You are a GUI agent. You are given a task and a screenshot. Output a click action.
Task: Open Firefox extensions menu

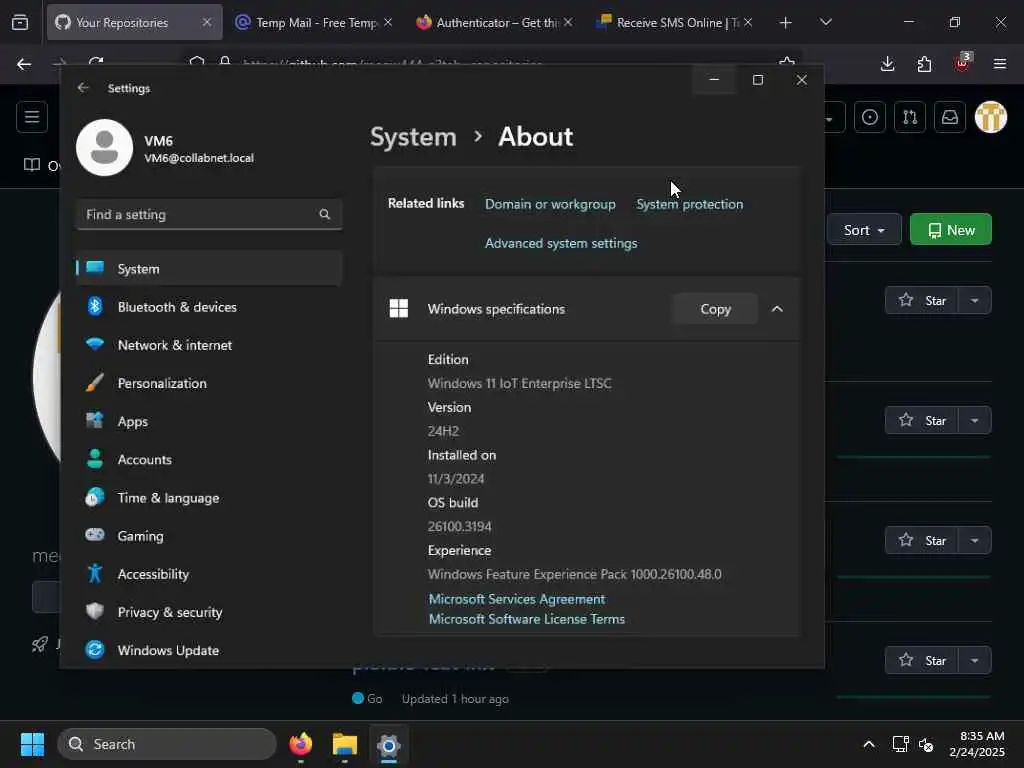pyautogui.click(x=924, y=64)
